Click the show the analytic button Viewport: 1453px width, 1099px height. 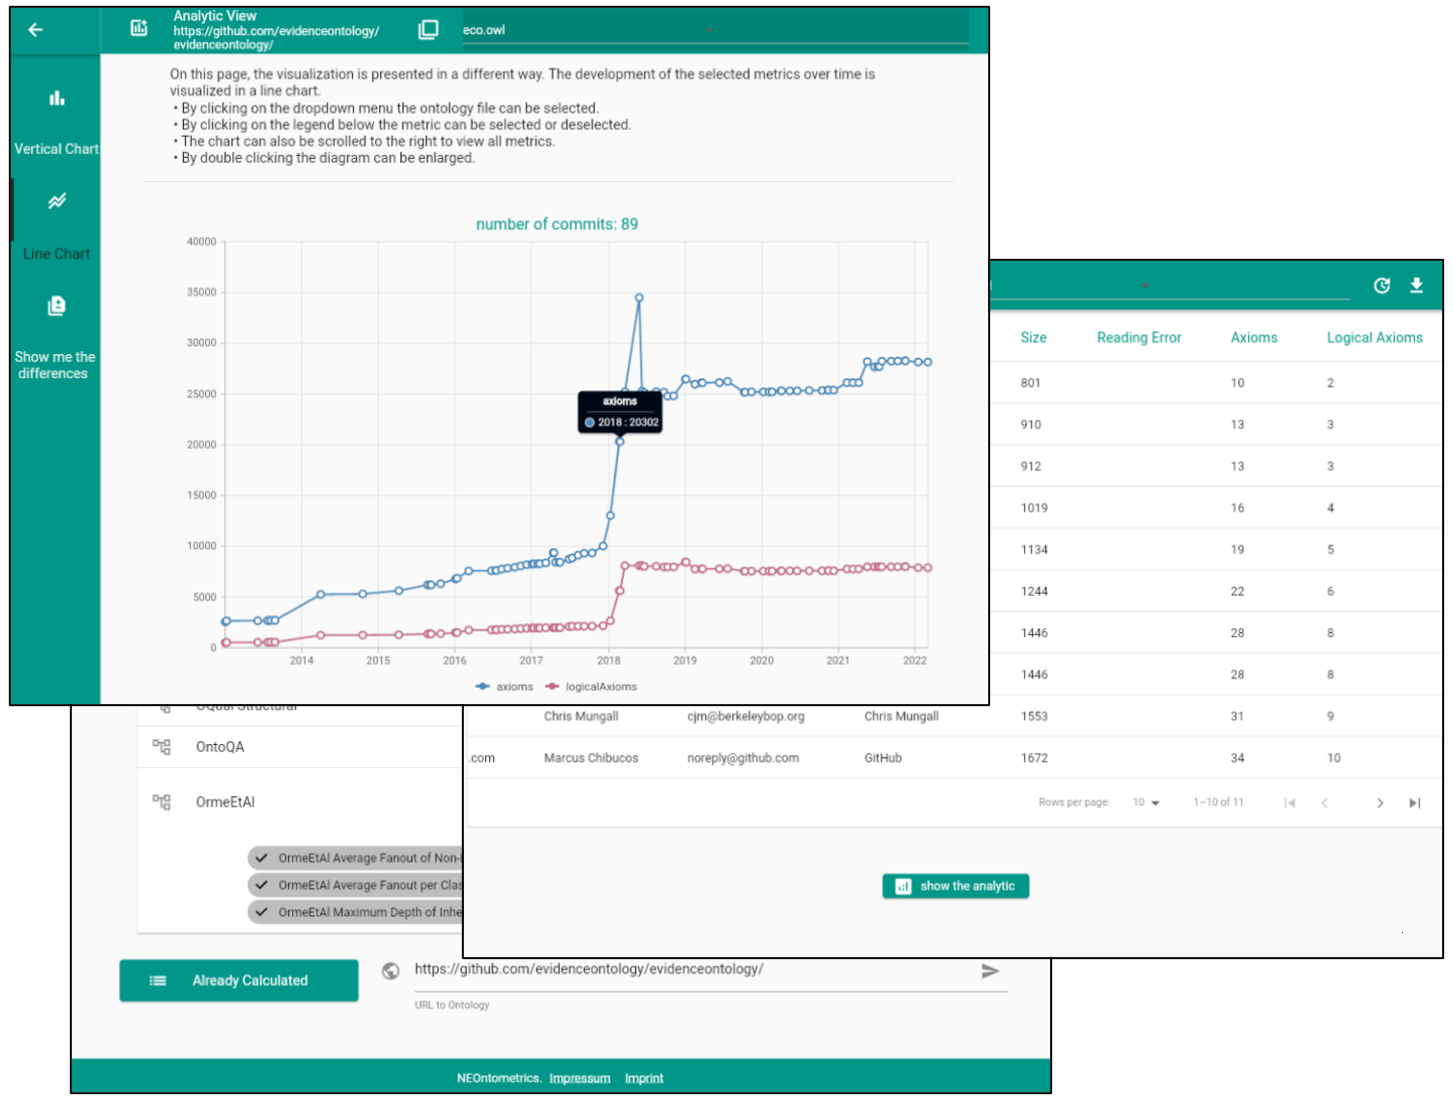pyautogui.click(x=955, y=886)
